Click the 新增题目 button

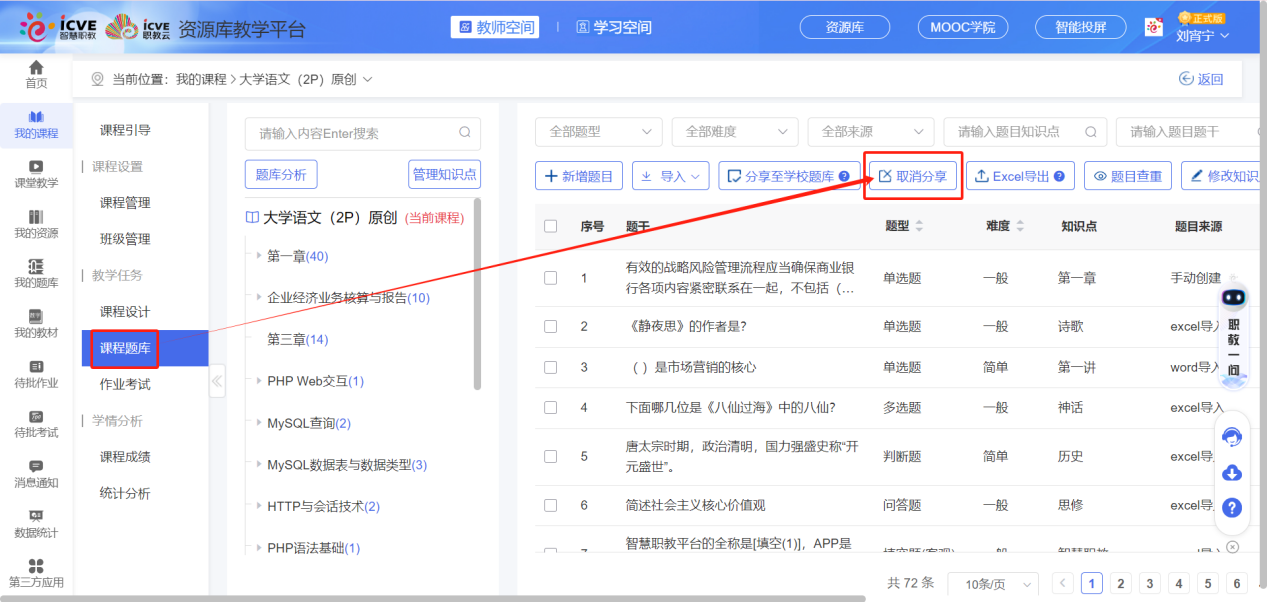pyautogui.click(x=579, y=176)
